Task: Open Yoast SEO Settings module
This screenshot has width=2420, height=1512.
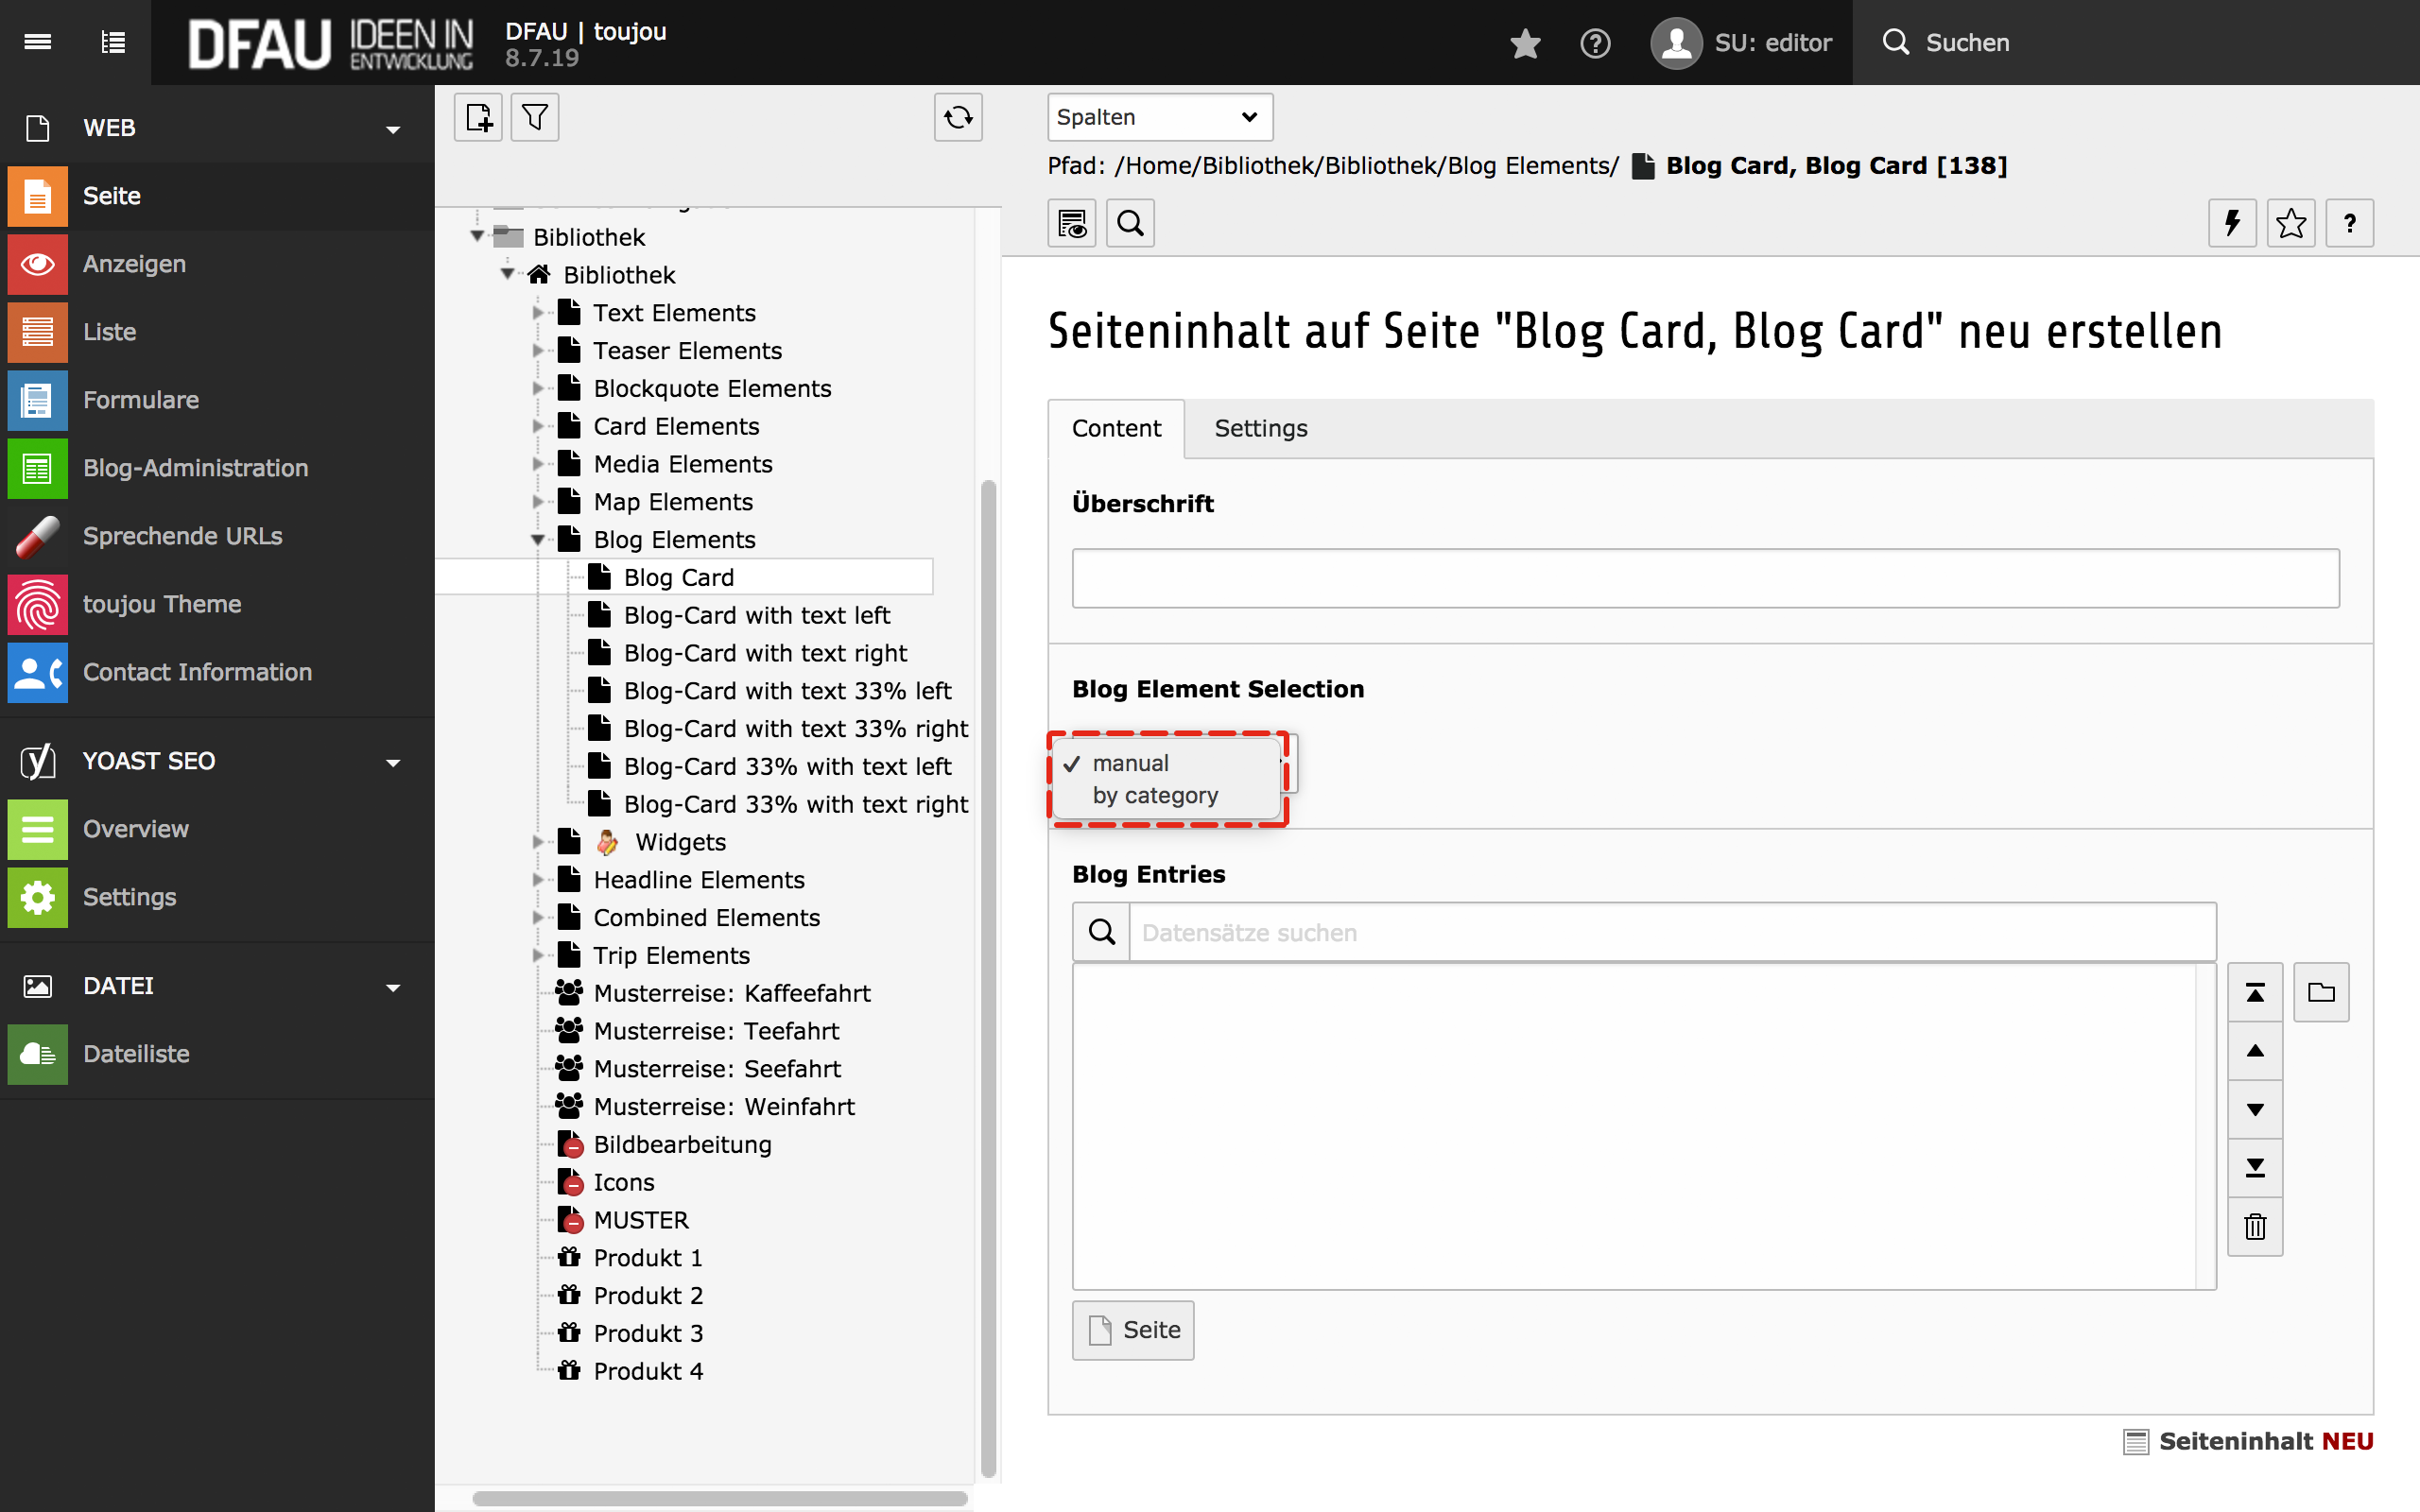Action: pos(217,897)
